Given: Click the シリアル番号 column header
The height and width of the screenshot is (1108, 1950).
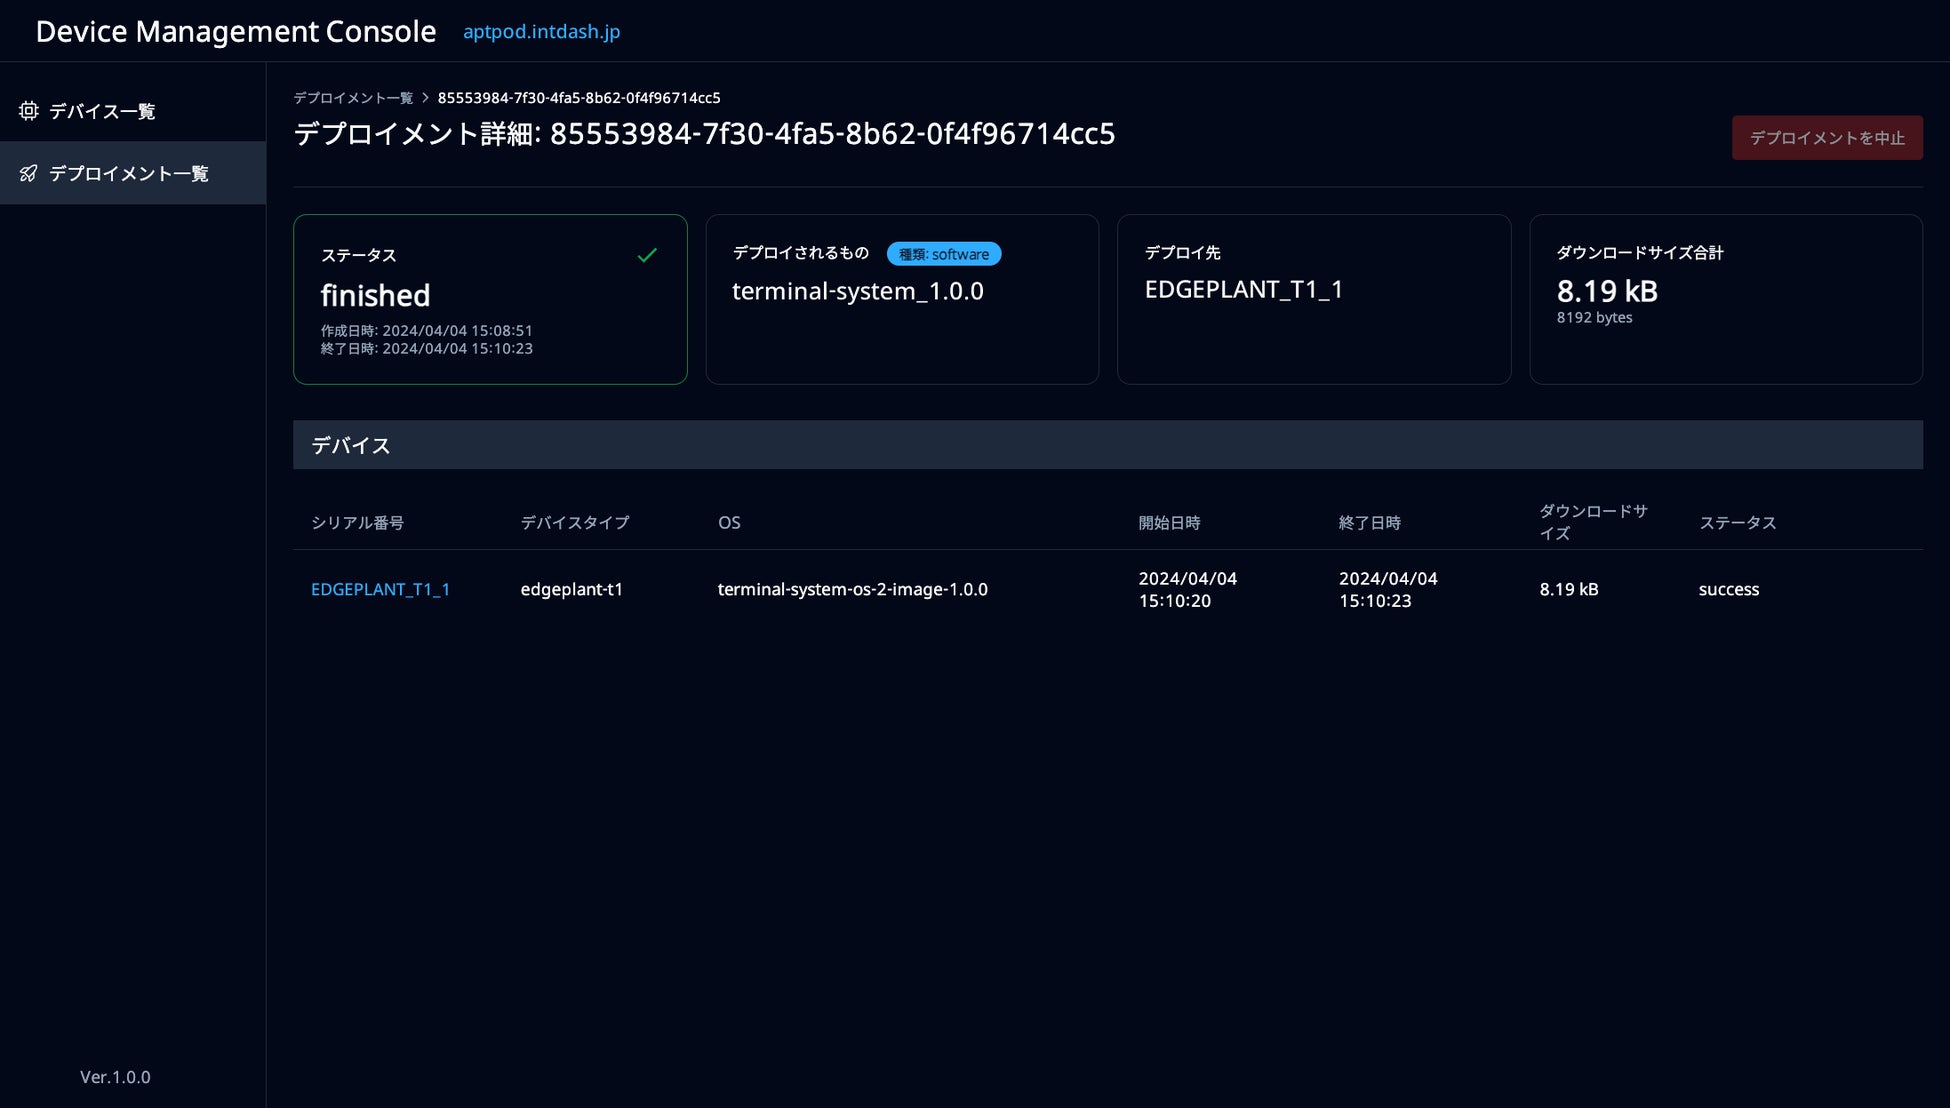Looking at the screenshot, I should point(357,523).
